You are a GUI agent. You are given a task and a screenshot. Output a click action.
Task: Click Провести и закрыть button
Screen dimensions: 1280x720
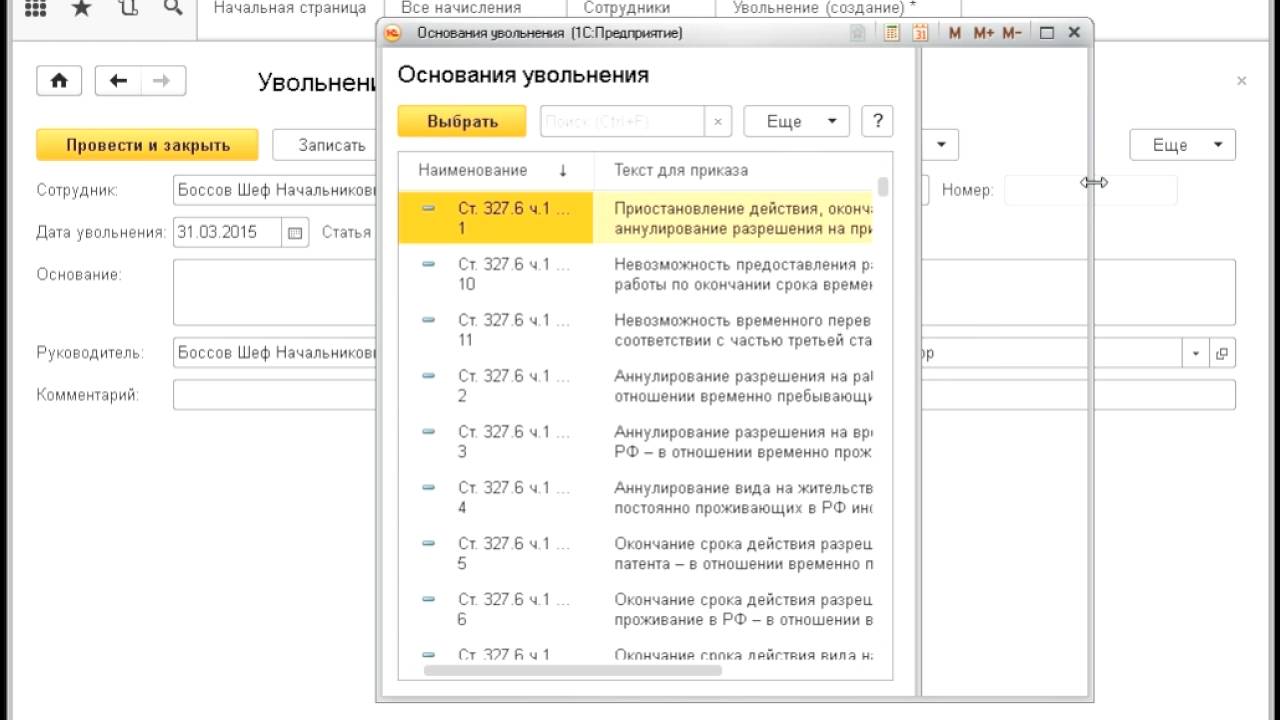point(148,145)
